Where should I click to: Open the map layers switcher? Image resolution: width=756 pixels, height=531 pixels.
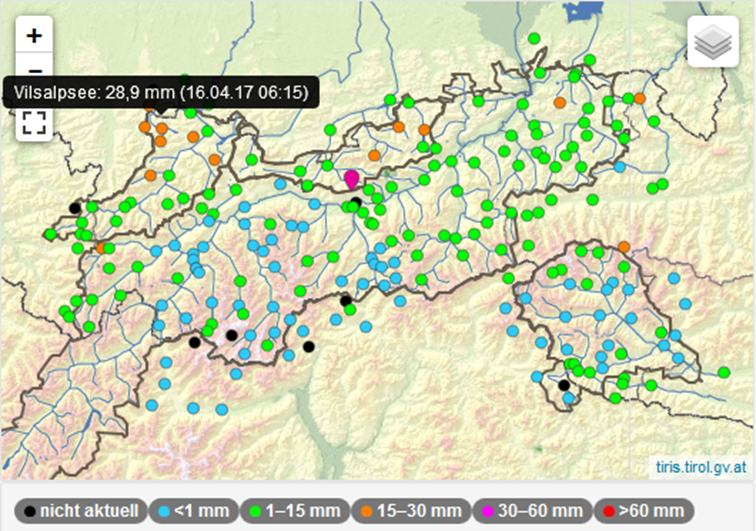[713, 41]
